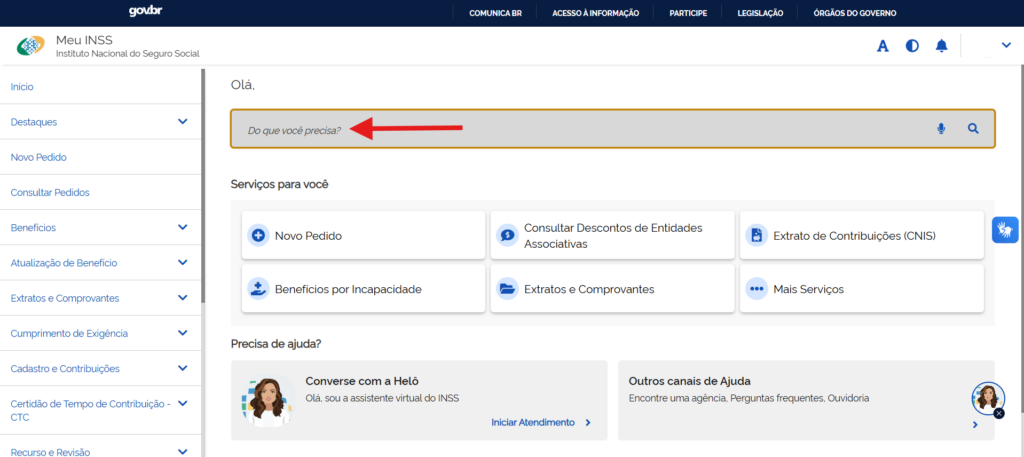Viewport: 1024px width, 457px height.
Task: Click Consultar Descontos card chat-dollar icon
Action: point(507,236)
